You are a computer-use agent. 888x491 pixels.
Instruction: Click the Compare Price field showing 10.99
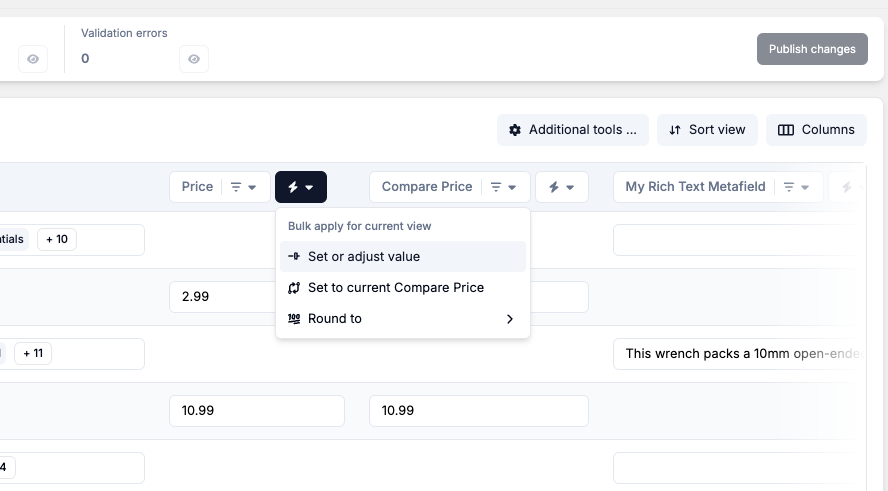(x=478, y=411)
